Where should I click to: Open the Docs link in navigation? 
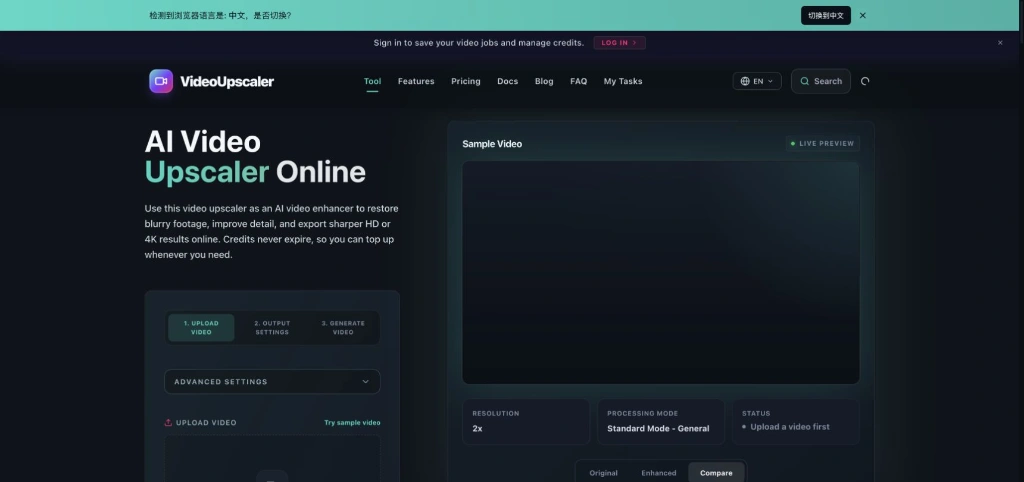tap(507, 82)
